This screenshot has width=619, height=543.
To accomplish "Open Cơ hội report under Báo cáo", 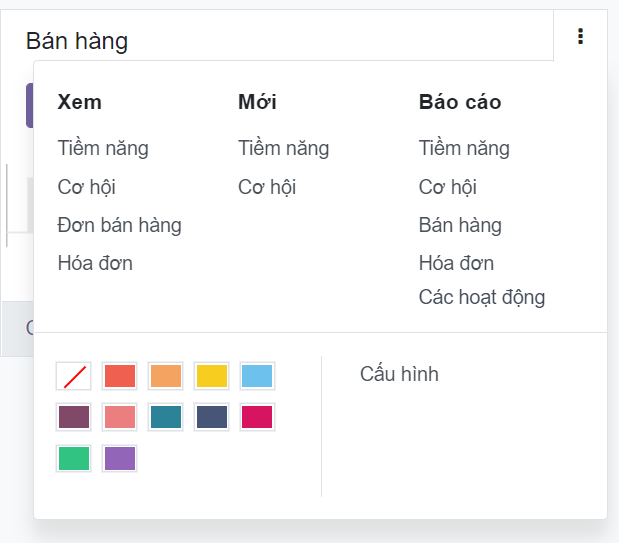I will tap(447, 187).
